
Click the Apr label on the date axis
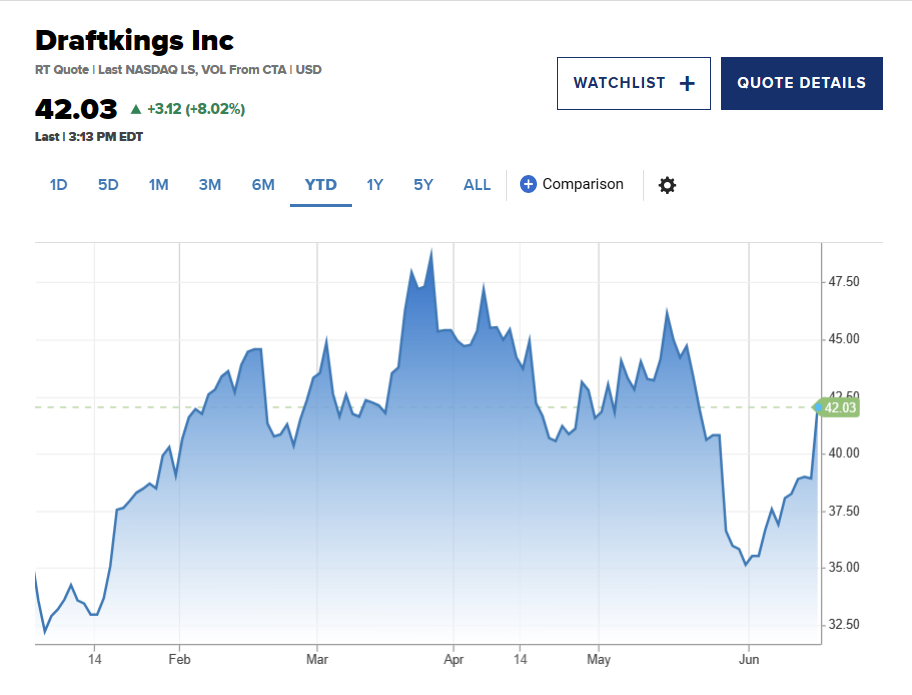coord(454,660)
